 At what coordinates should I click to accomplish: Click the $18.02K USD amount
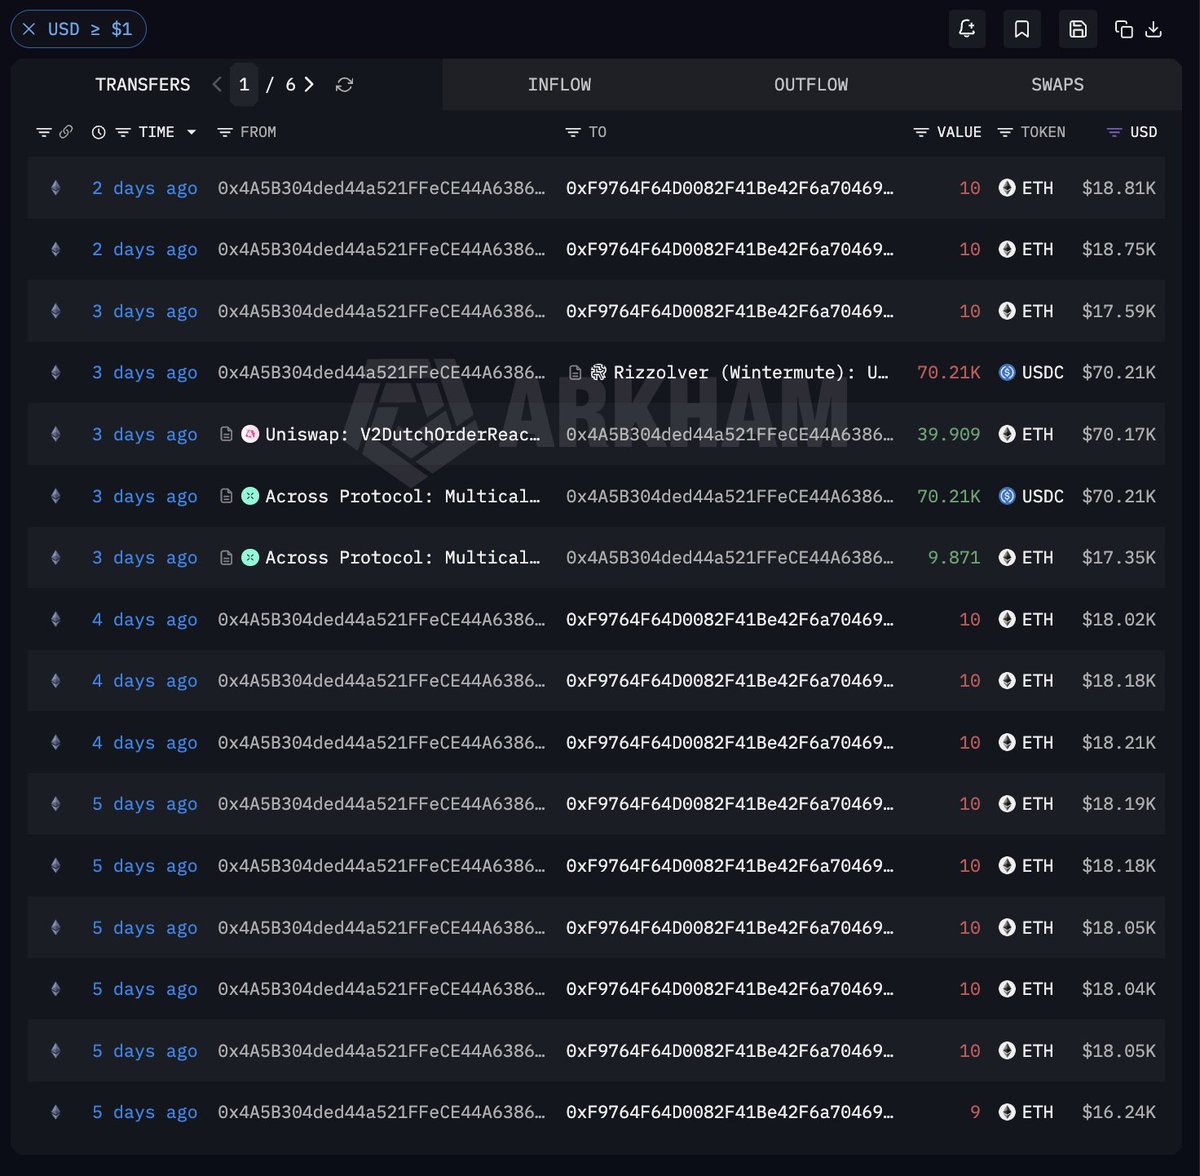(x=1119, y=620)
